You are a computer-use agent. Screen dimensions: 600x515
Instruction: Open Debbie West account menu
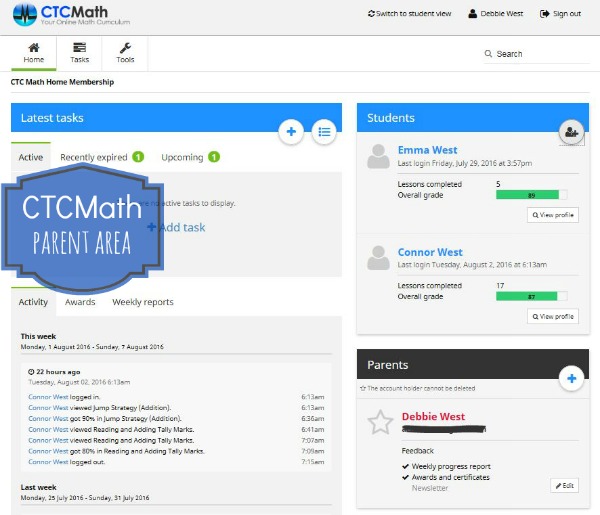click(496, 14)
